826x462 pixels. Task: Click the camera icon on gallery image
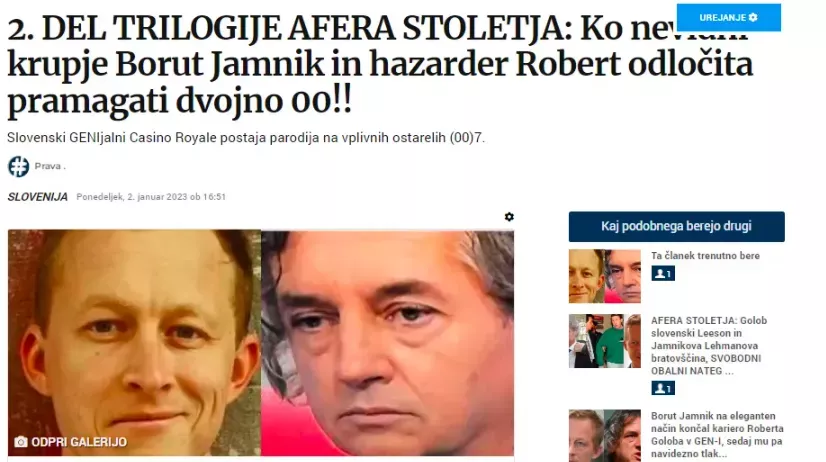21,441
